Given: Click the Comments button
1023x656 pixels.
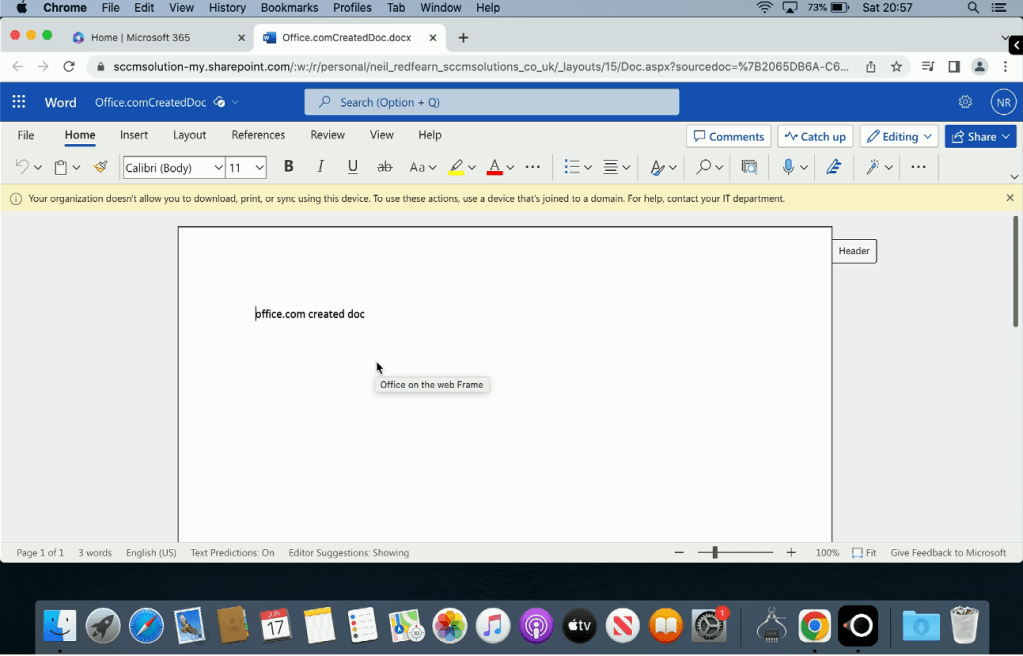Looking at the screenshot, I should 729,137.
